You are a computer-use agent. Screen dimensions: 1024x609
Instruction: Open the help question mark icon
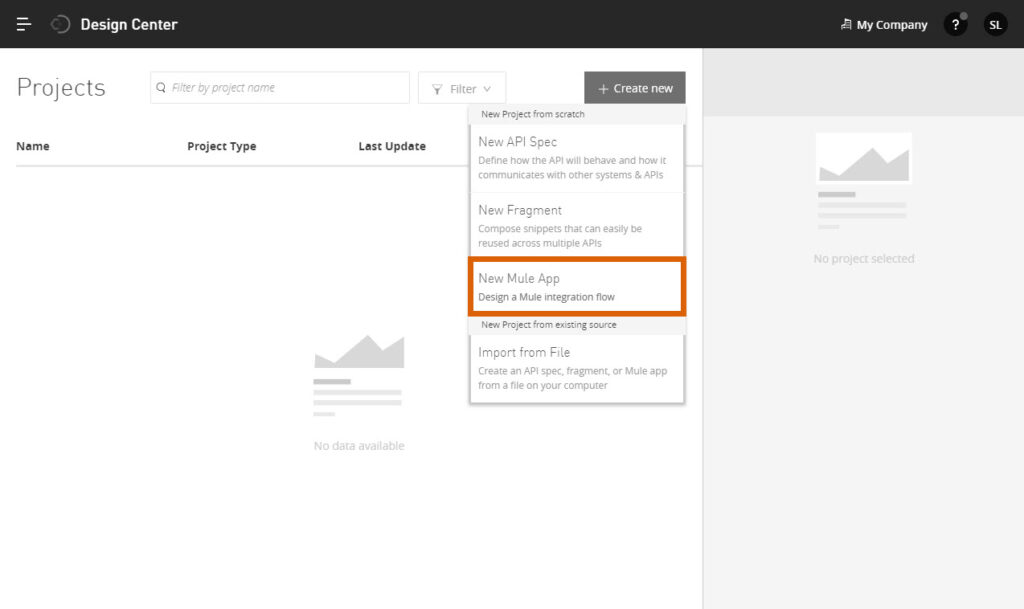(955, 25)
